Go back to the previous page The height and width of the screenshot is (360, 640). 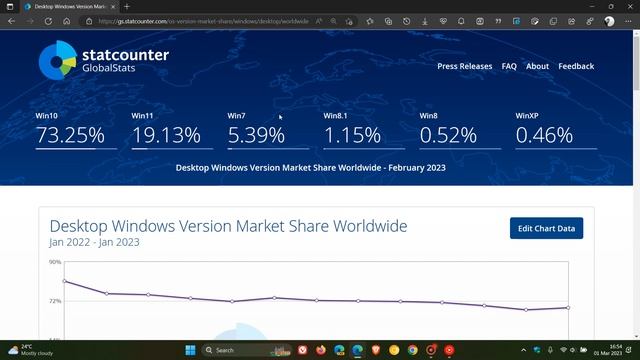pyautogui.click(x=11, y=21)
